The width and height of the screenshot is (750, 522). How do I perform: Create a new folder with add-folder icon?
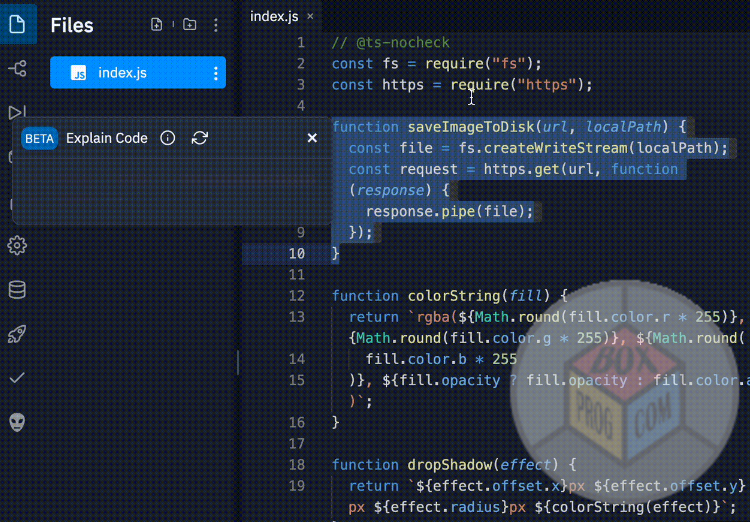[x=189, y=25]
